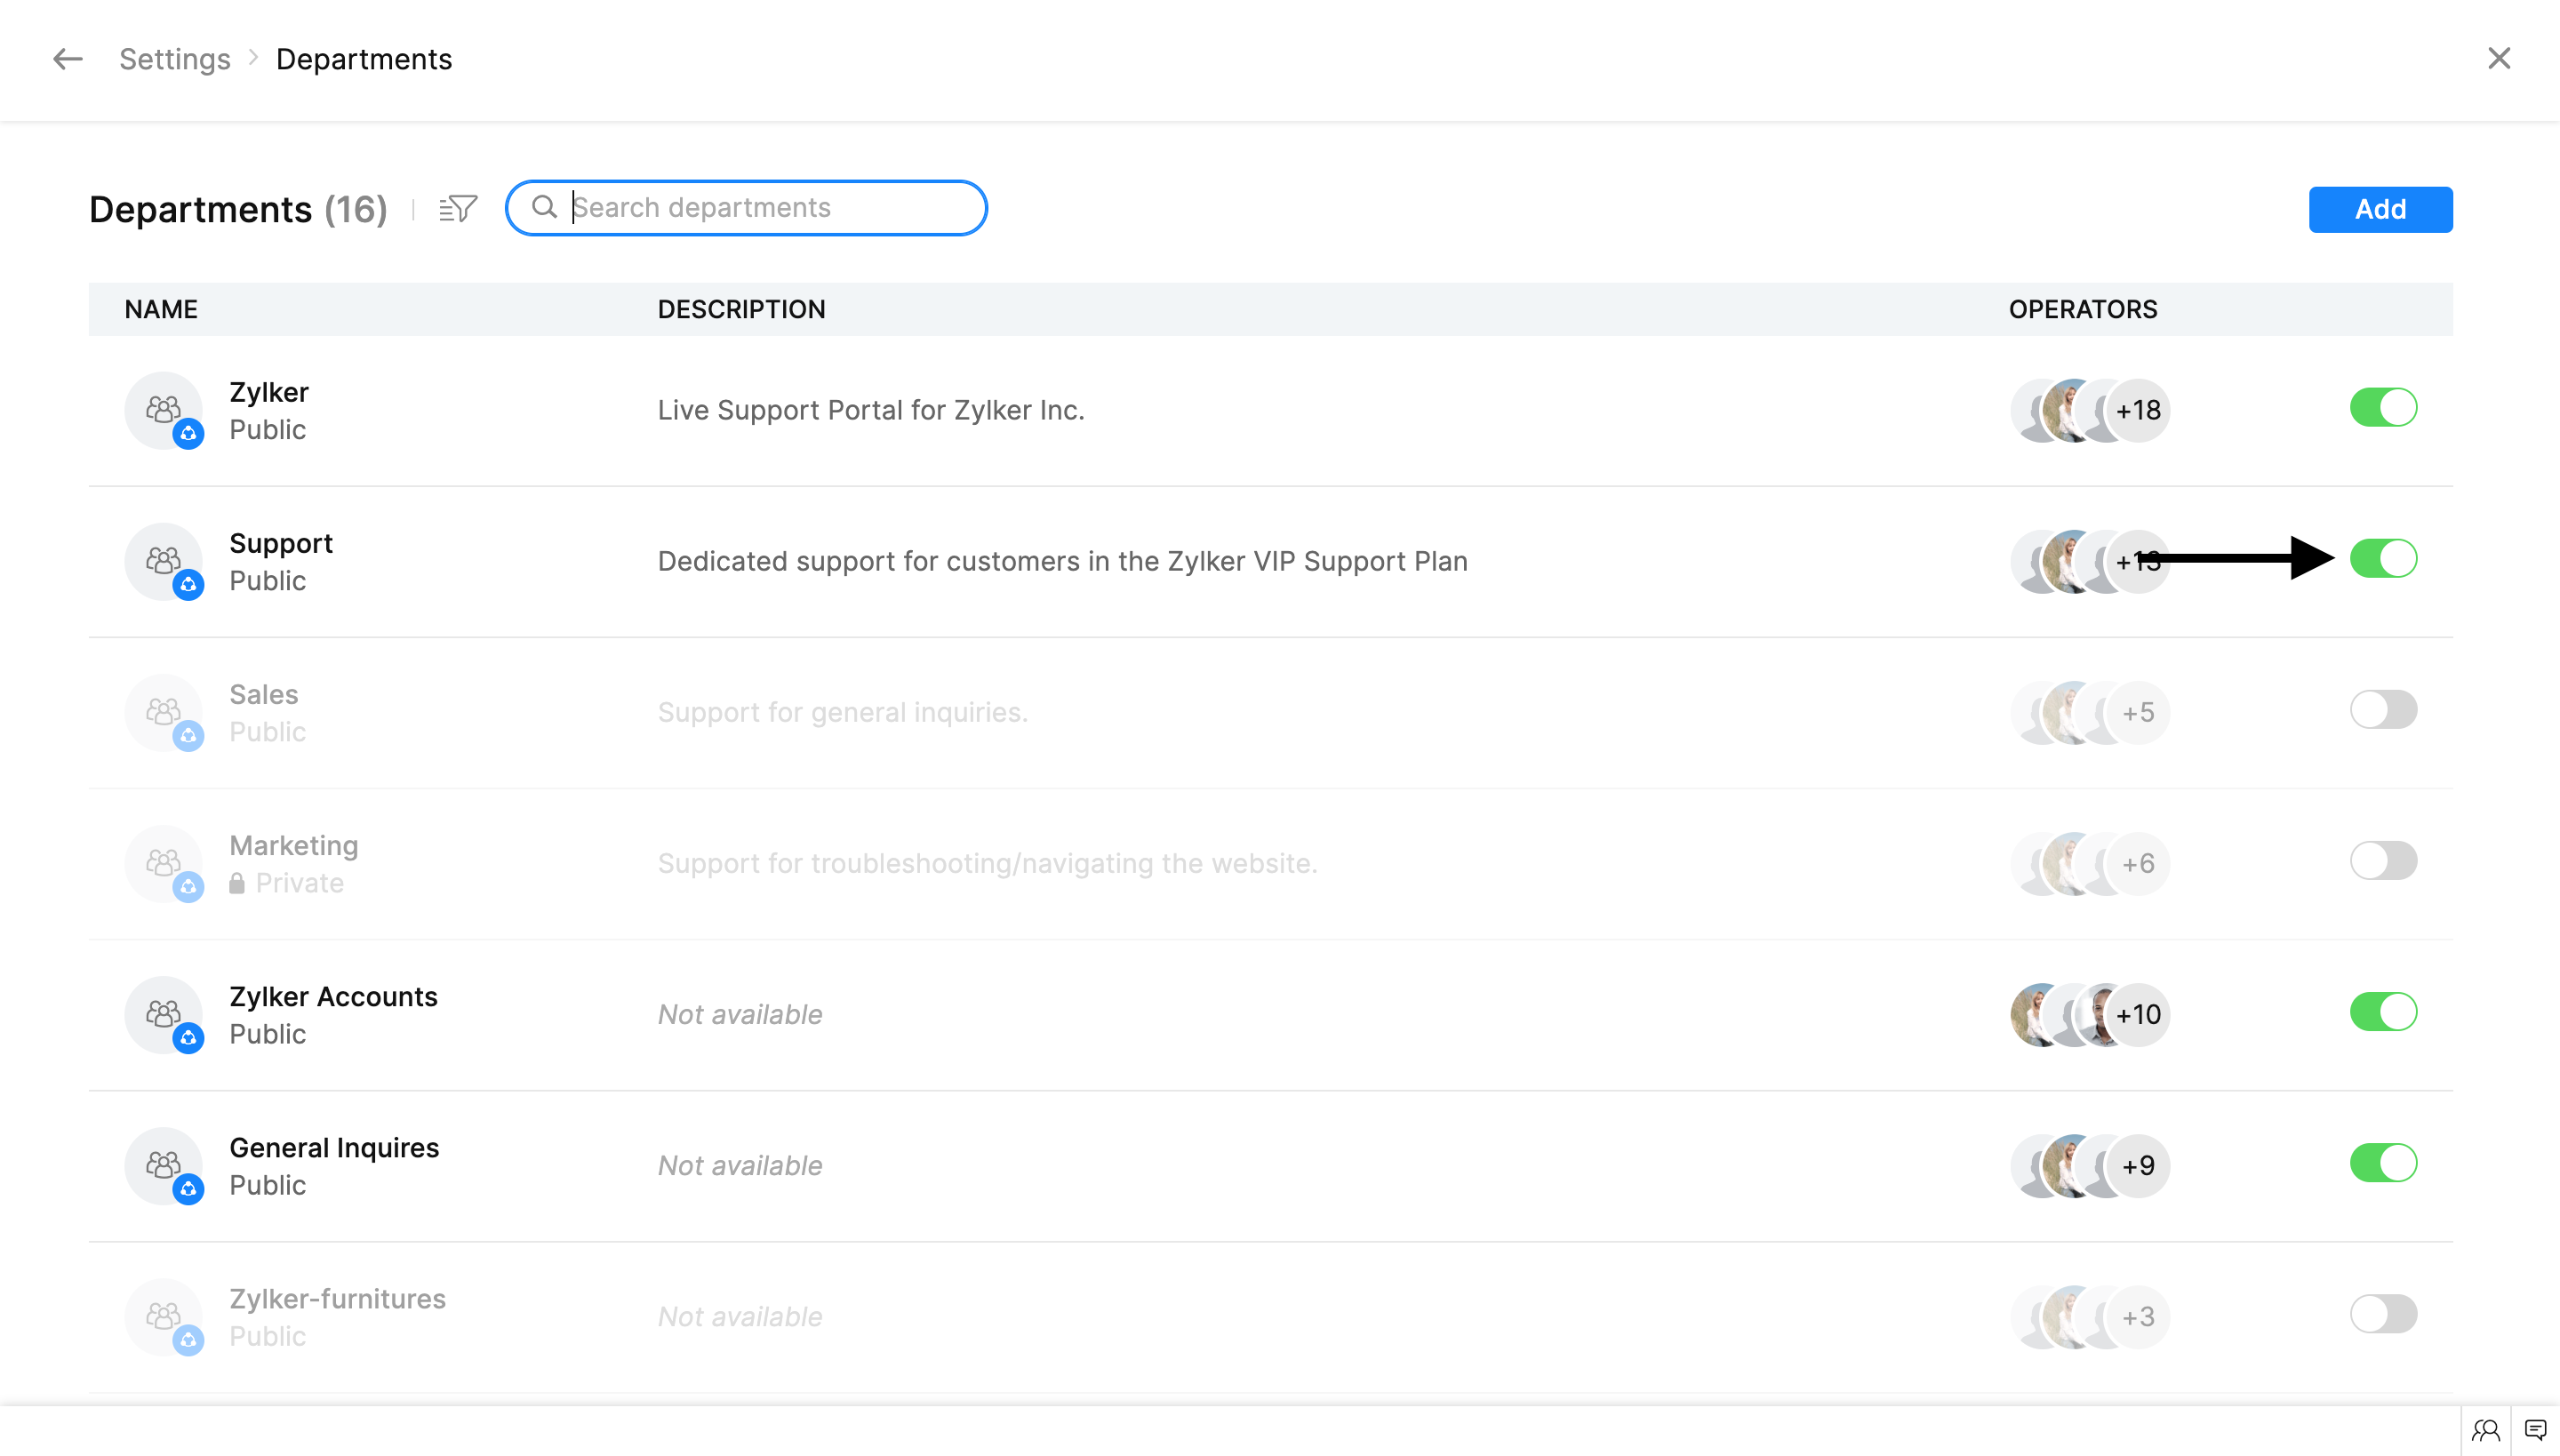Open the operators panel icon at bottom right

[2485, 1430]
